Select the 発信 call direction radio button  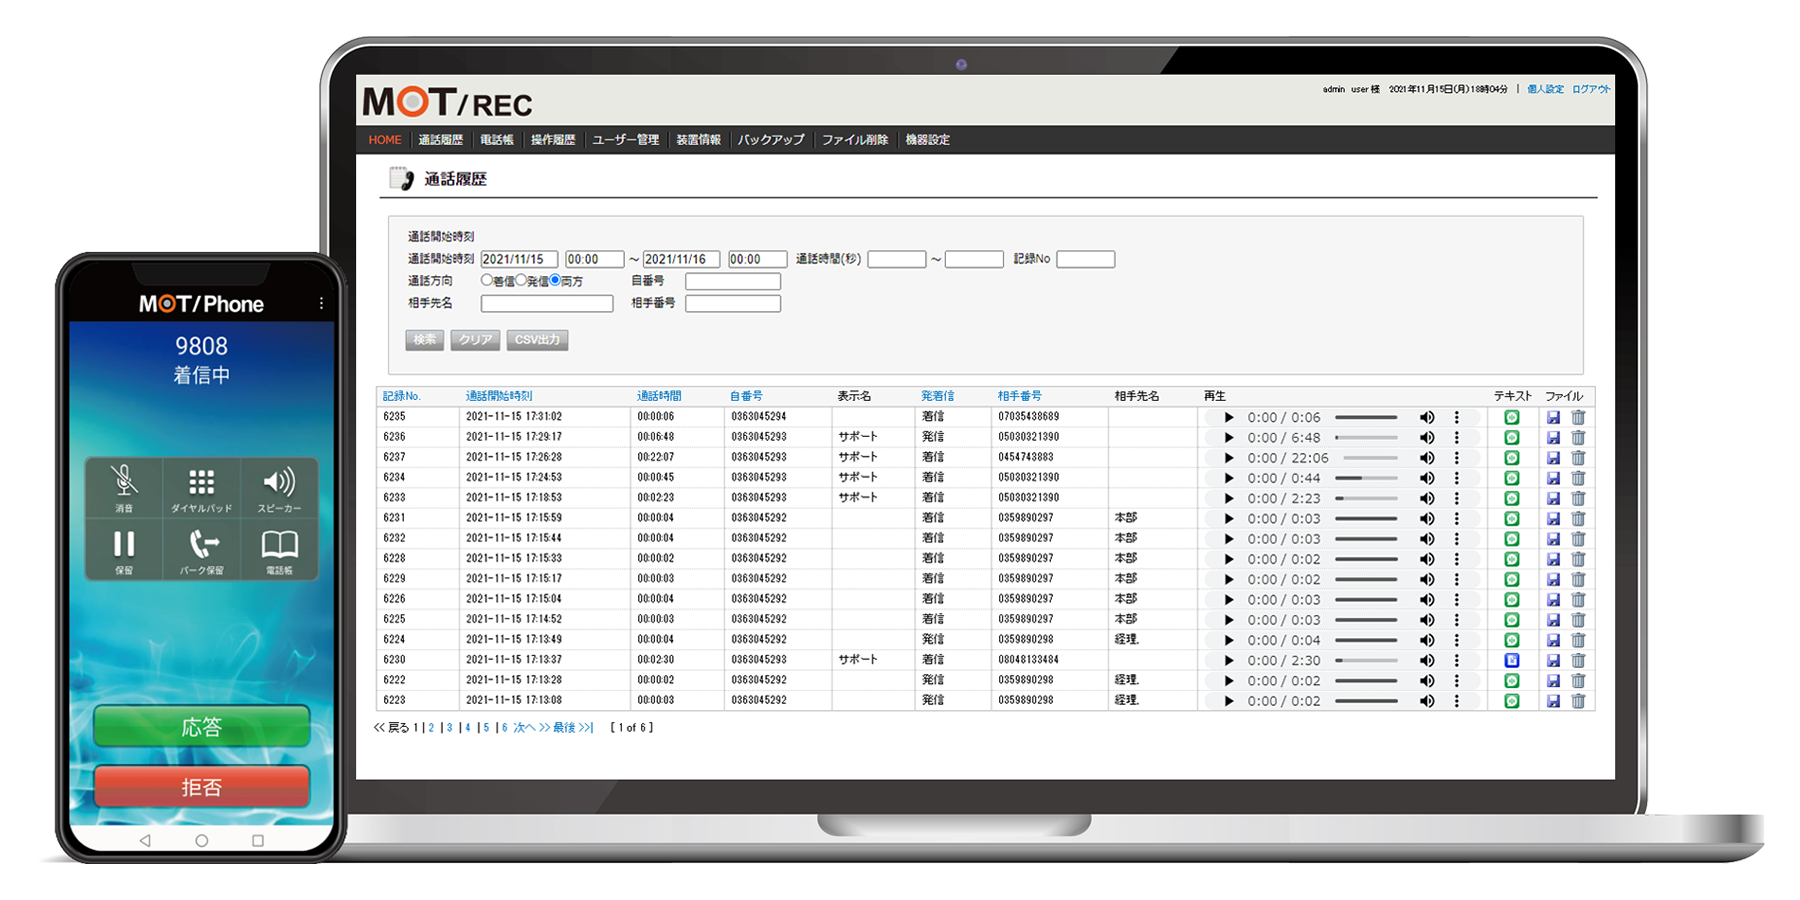click(x=521, y=280)
